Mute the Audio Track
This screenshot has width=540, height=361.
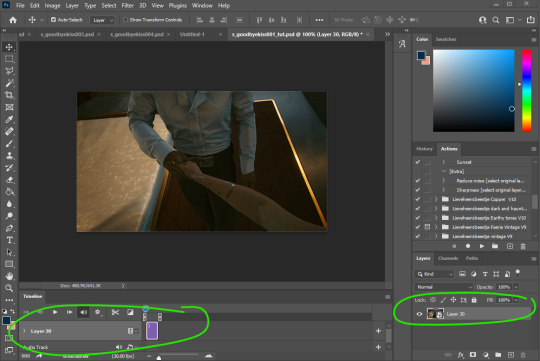(119, 347)
